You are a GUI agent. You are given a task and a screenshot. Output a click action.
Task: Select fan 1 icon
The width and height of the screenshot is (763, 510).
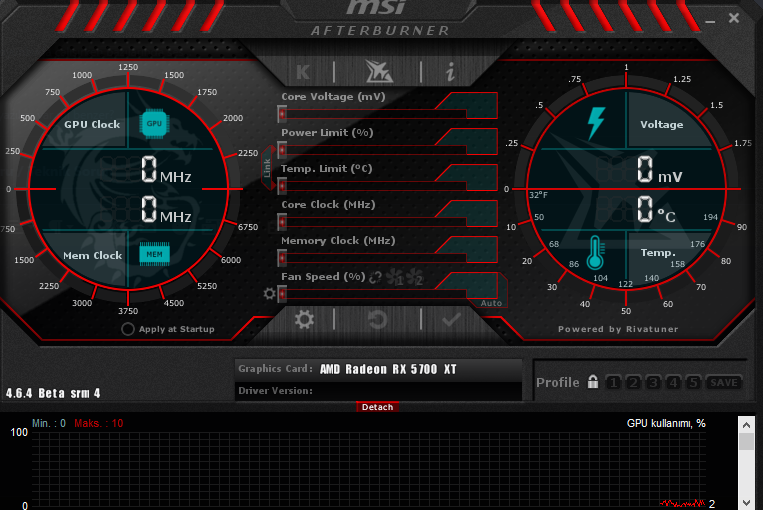395,278
